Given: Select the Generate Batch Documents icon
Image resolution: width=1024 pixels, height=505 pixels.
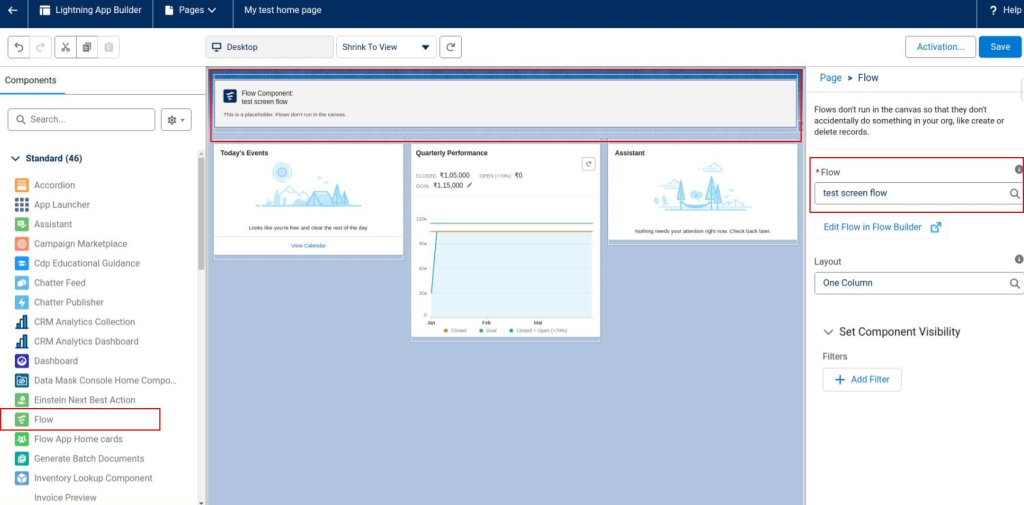Looking at the screenshot, I should point(22,459).
